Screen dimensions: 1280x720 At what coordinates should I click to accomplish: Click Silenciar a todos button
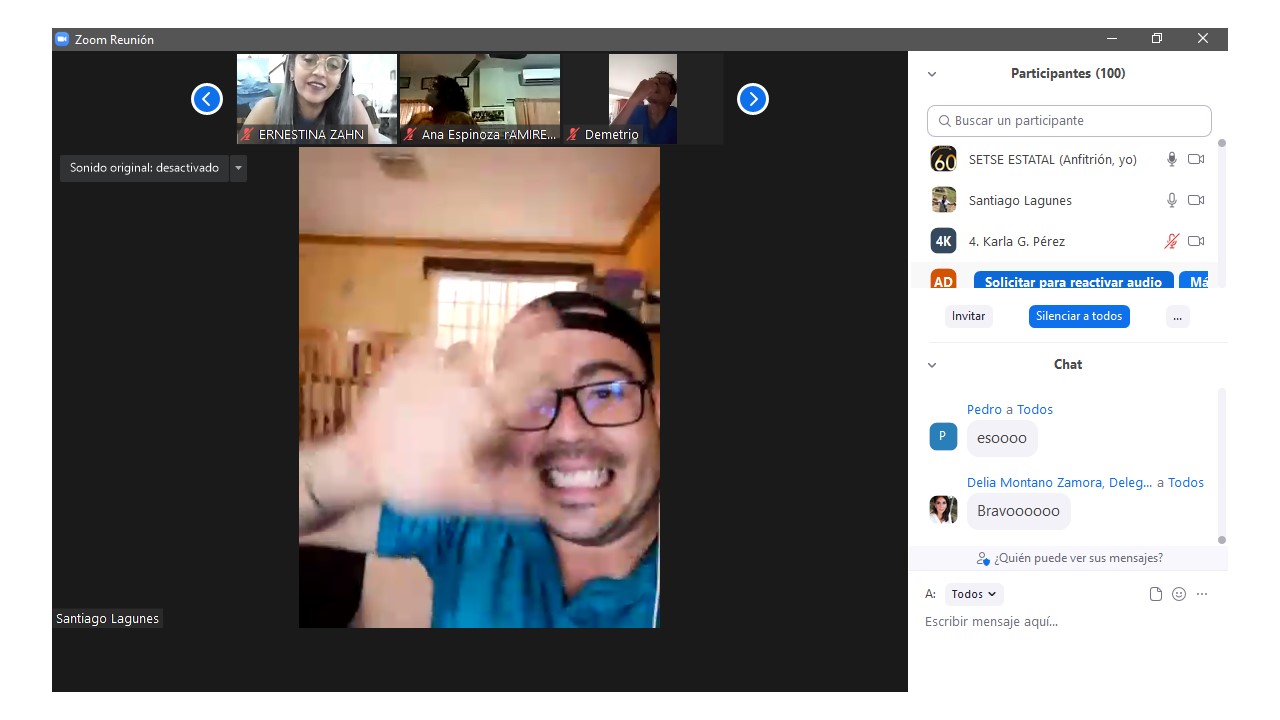point(1079,316)
